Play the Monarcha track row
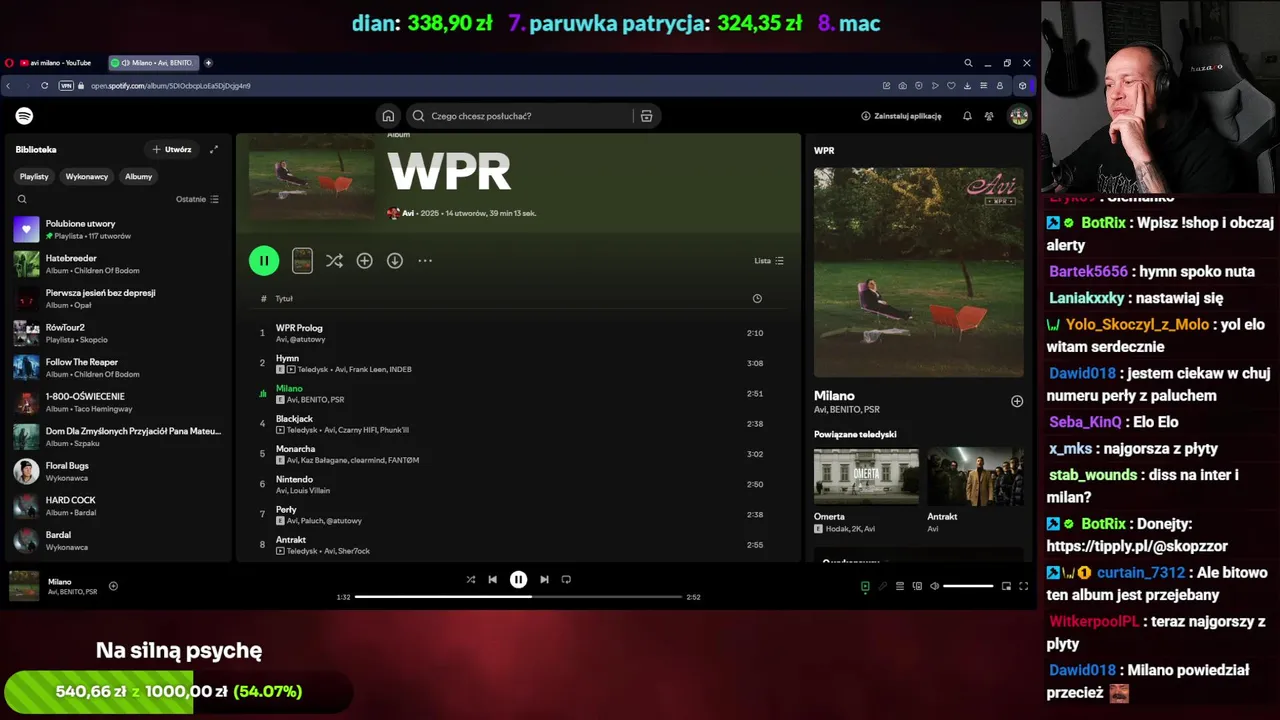This screenshot has width=1280, height=720. 518,454
